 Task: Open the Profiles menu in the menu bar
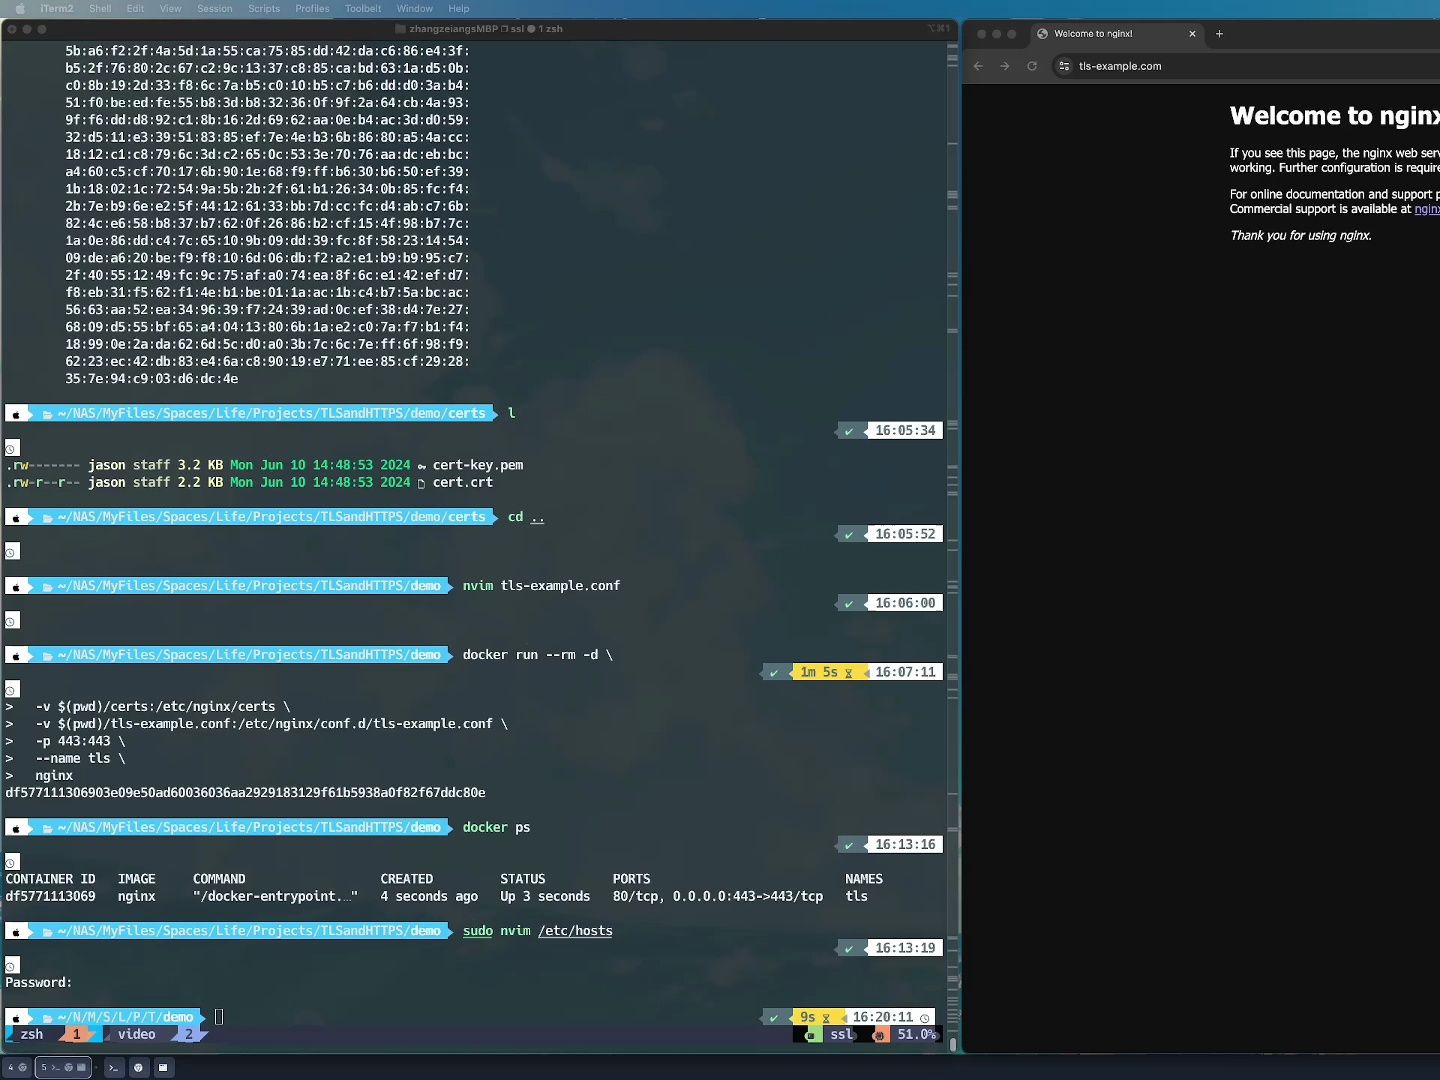312,8
